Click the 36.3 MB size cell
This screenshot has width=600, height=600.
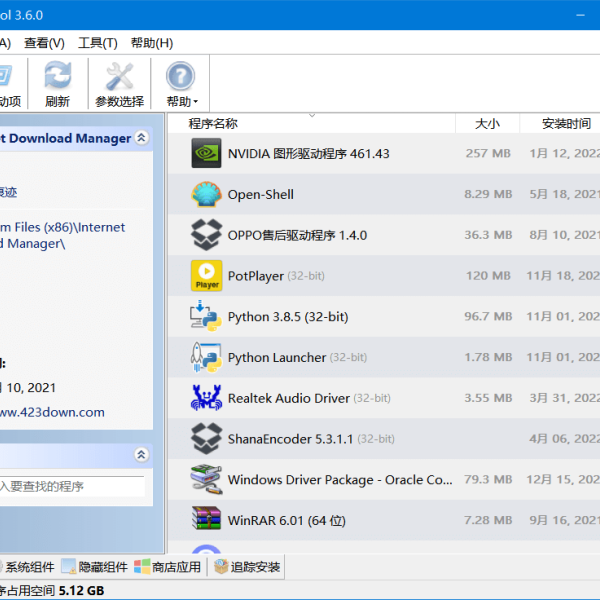coord(488,235)
